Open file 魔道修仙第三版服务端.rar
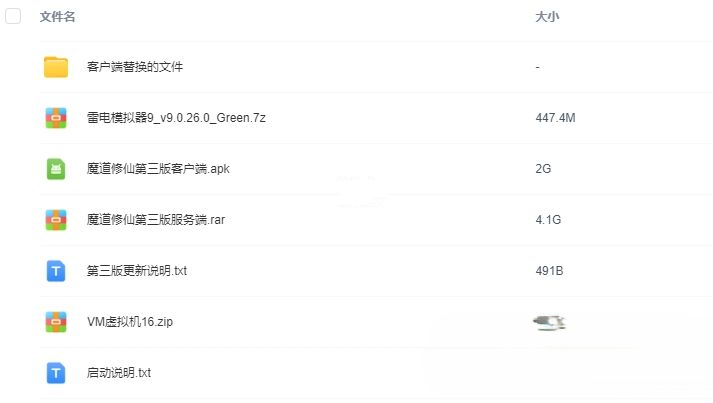713x403 pixels. 156,220
